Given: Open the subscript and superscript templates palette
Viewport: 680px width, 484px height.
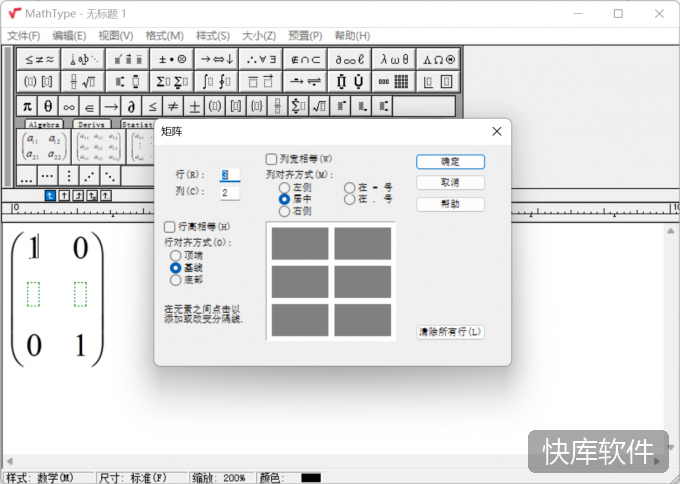Looking at the screenshot, I should coord(128,82).
